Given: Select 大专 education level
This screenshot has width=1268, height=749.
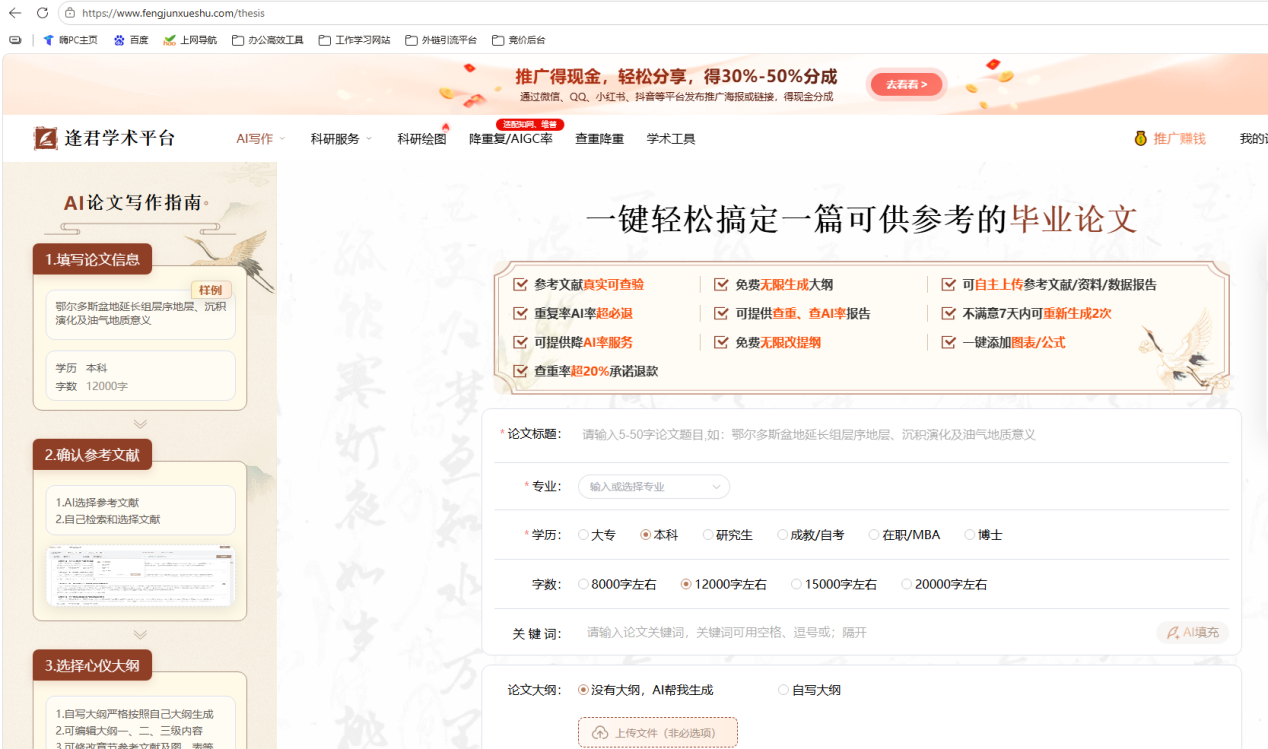Looking at the screenshot, I should tap(597, 535).
